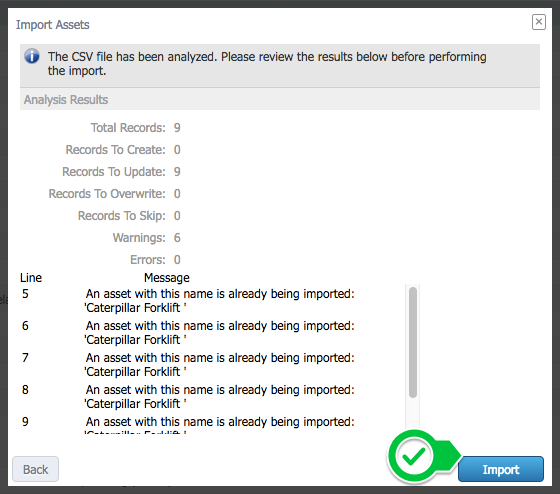Select the warning message for line 5
Viewport: 560px width, 494px height.
[x=220, y=301]
